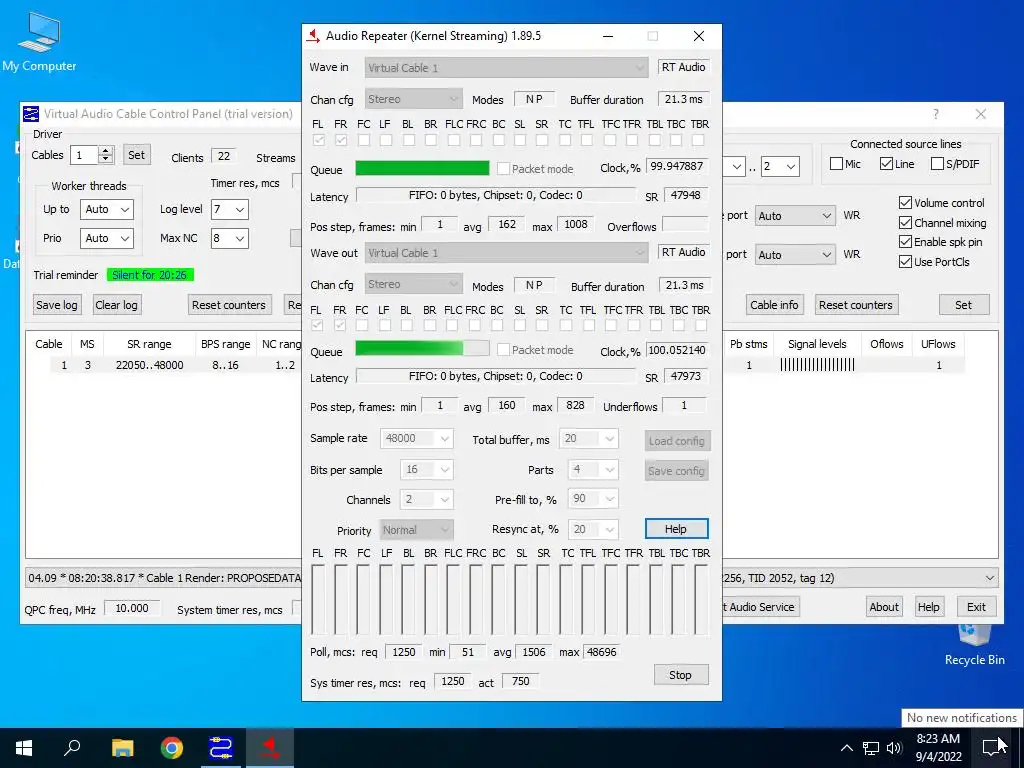Toggle Enable spk pin checkbox
Image resolution: width=1024 pixels, height=768 pixels.
[x=905, y=242]
